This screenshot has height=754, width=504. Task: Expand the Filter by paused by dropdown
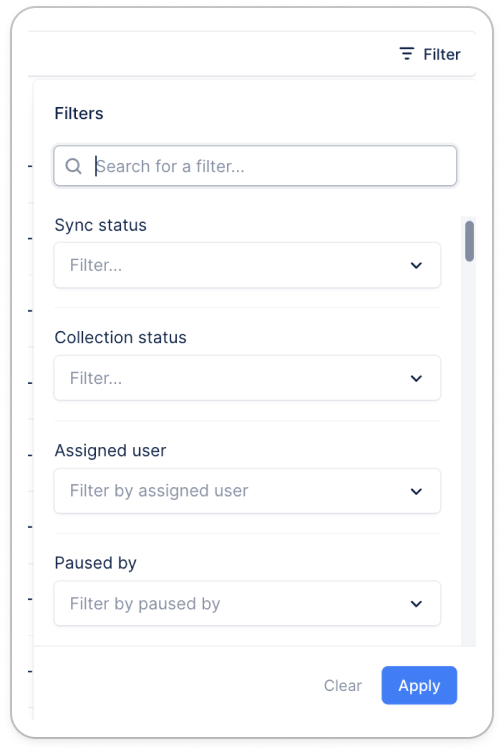tap(247, 603)
